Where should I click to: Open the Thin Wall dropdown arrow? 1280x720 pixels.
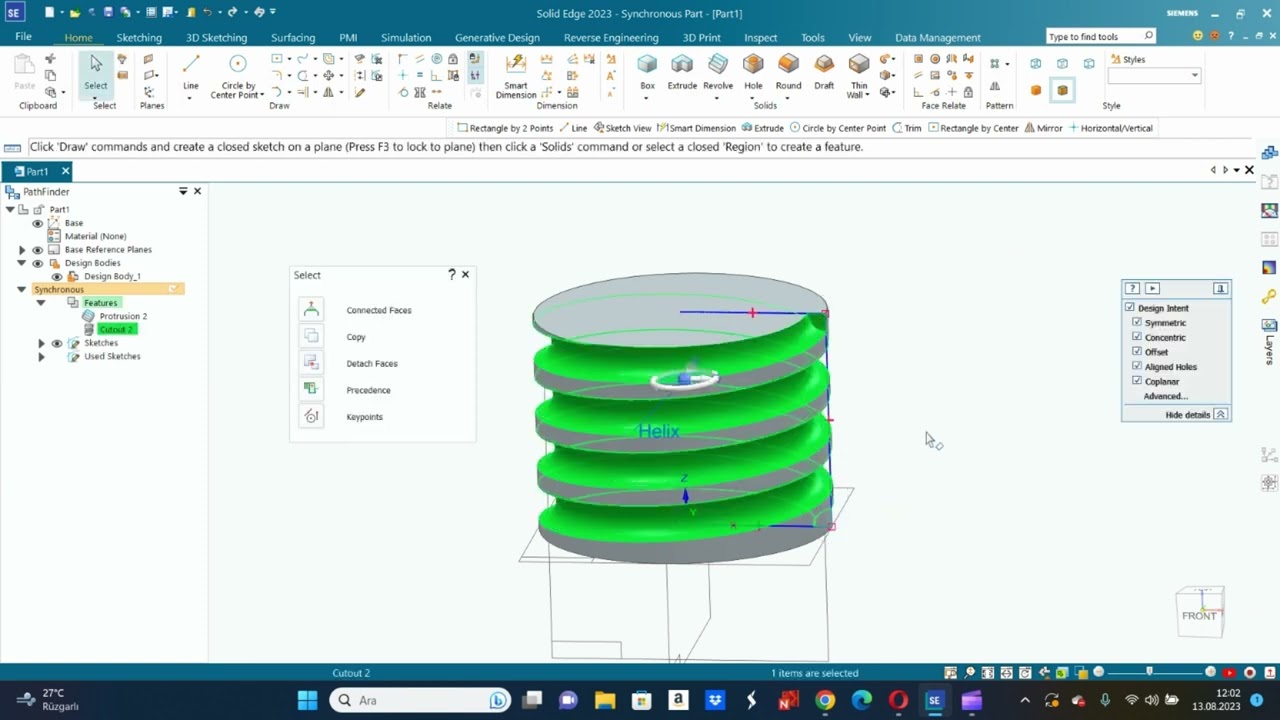[866, 96]
